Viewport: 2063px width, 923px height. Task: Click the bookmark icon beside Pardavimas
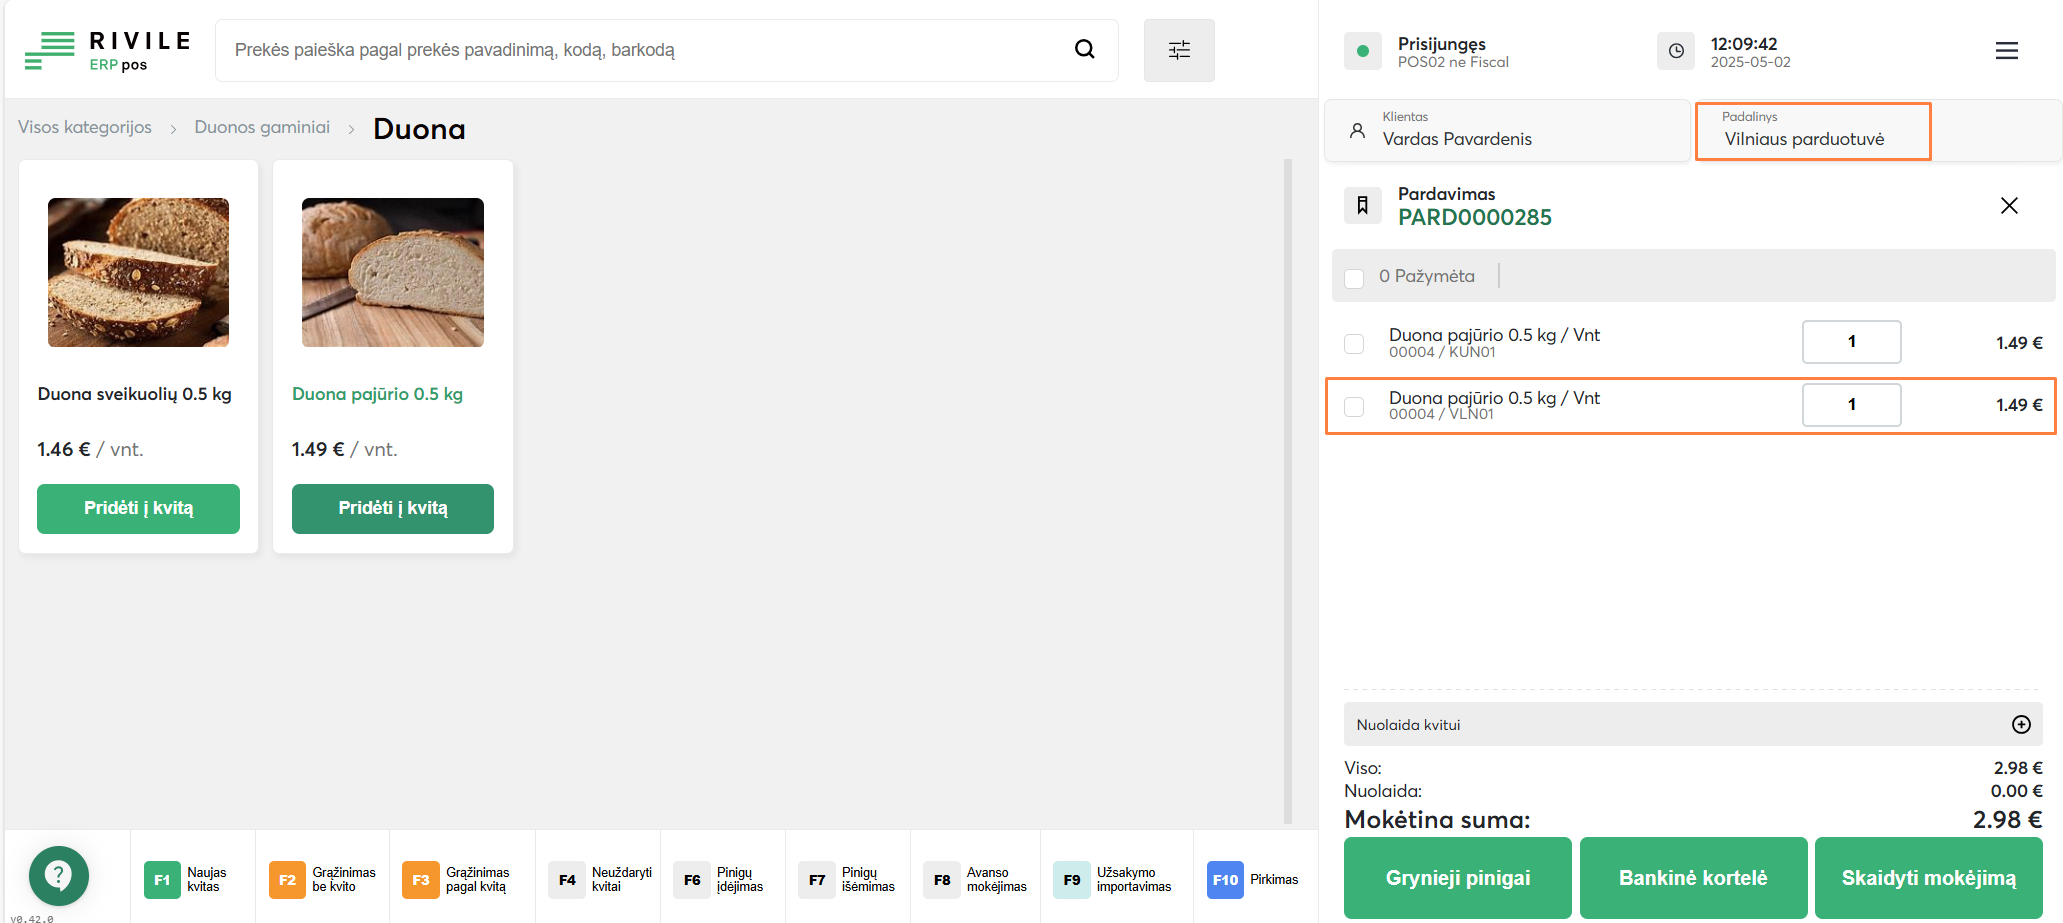(x=1362, y=206)
